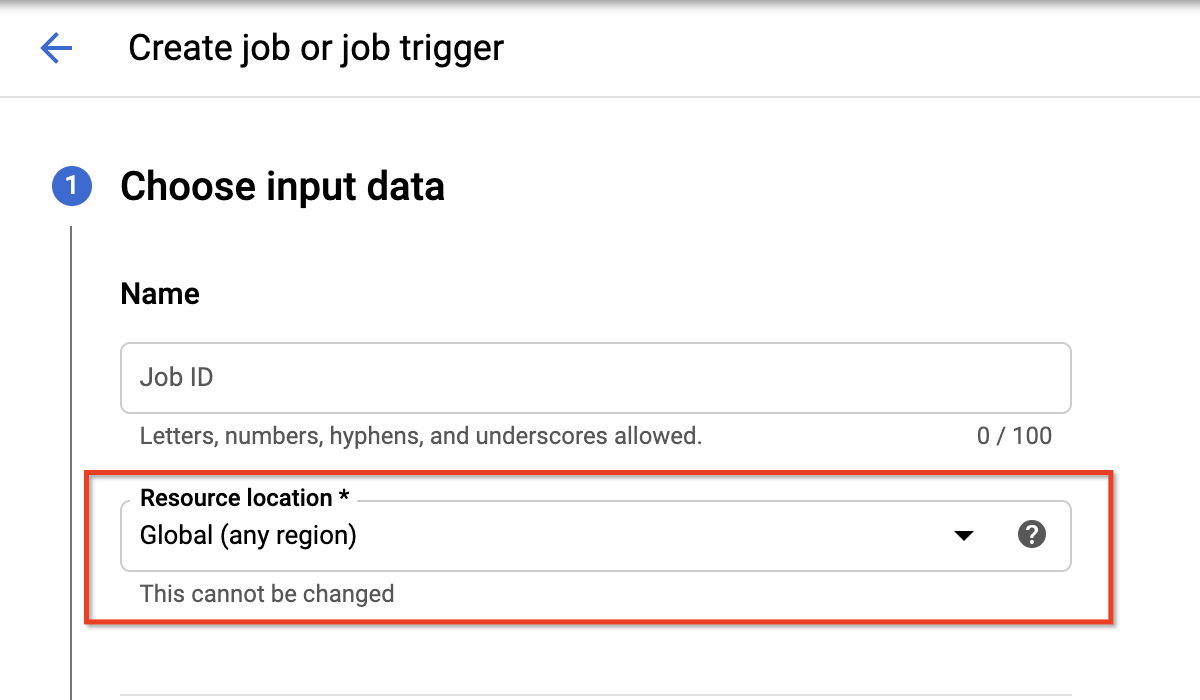The image size is (1200, 700).
Task: Click the vertical stepper line below step 1
Action: click(x=72, y=450)
